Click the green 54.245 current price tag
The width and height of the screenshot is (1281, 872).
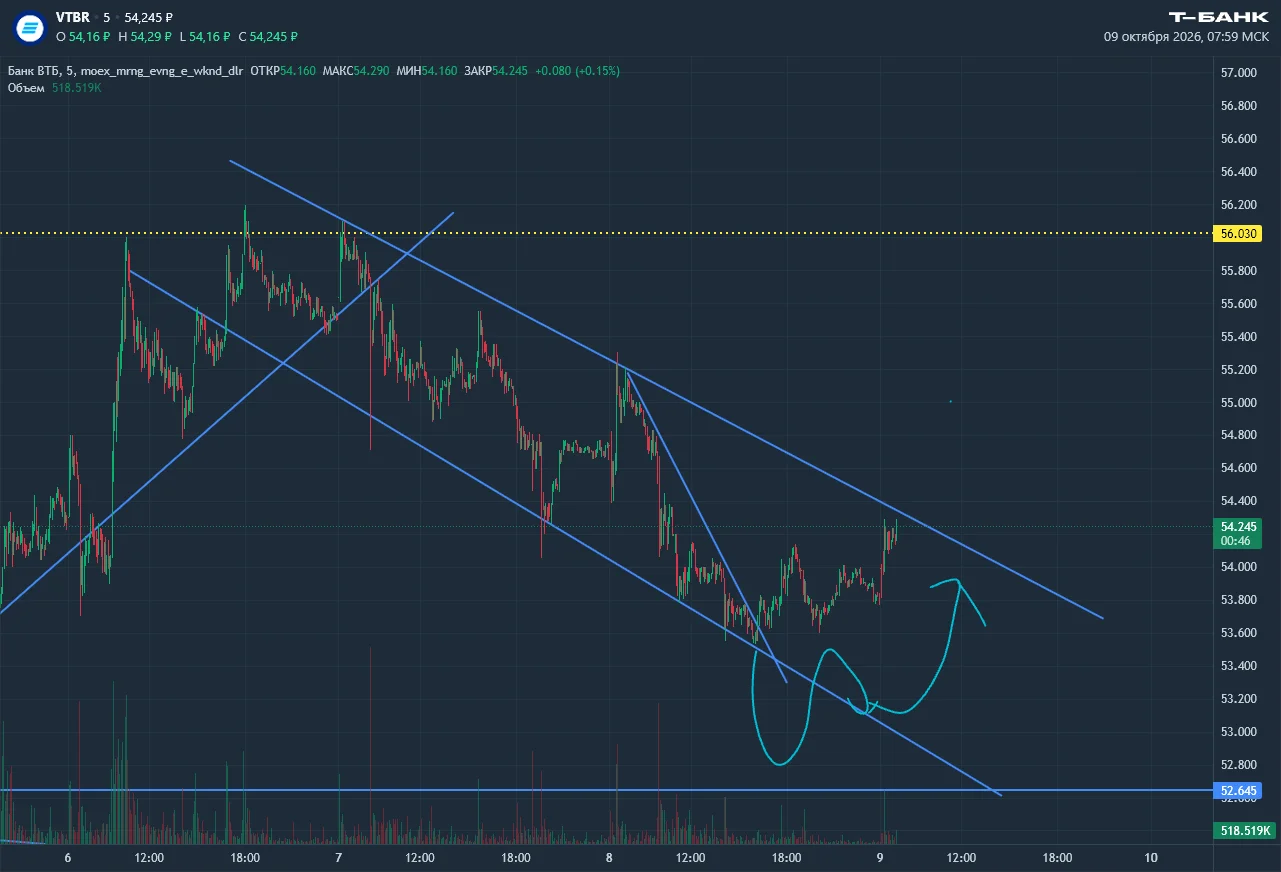pyautogui.click(x=1240, y=526)
